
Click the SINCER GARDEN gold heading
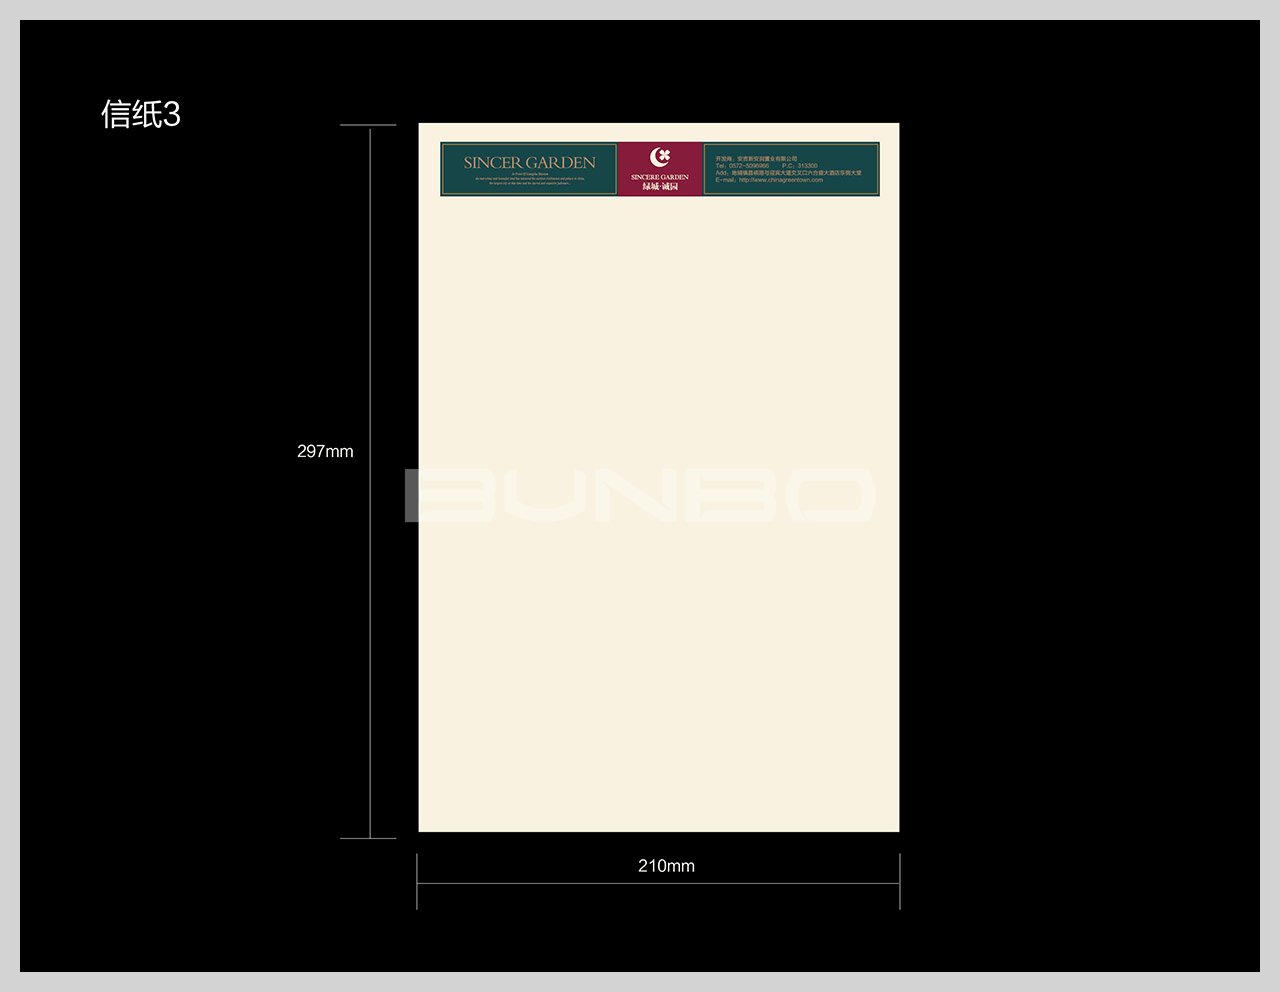point(529,162)
